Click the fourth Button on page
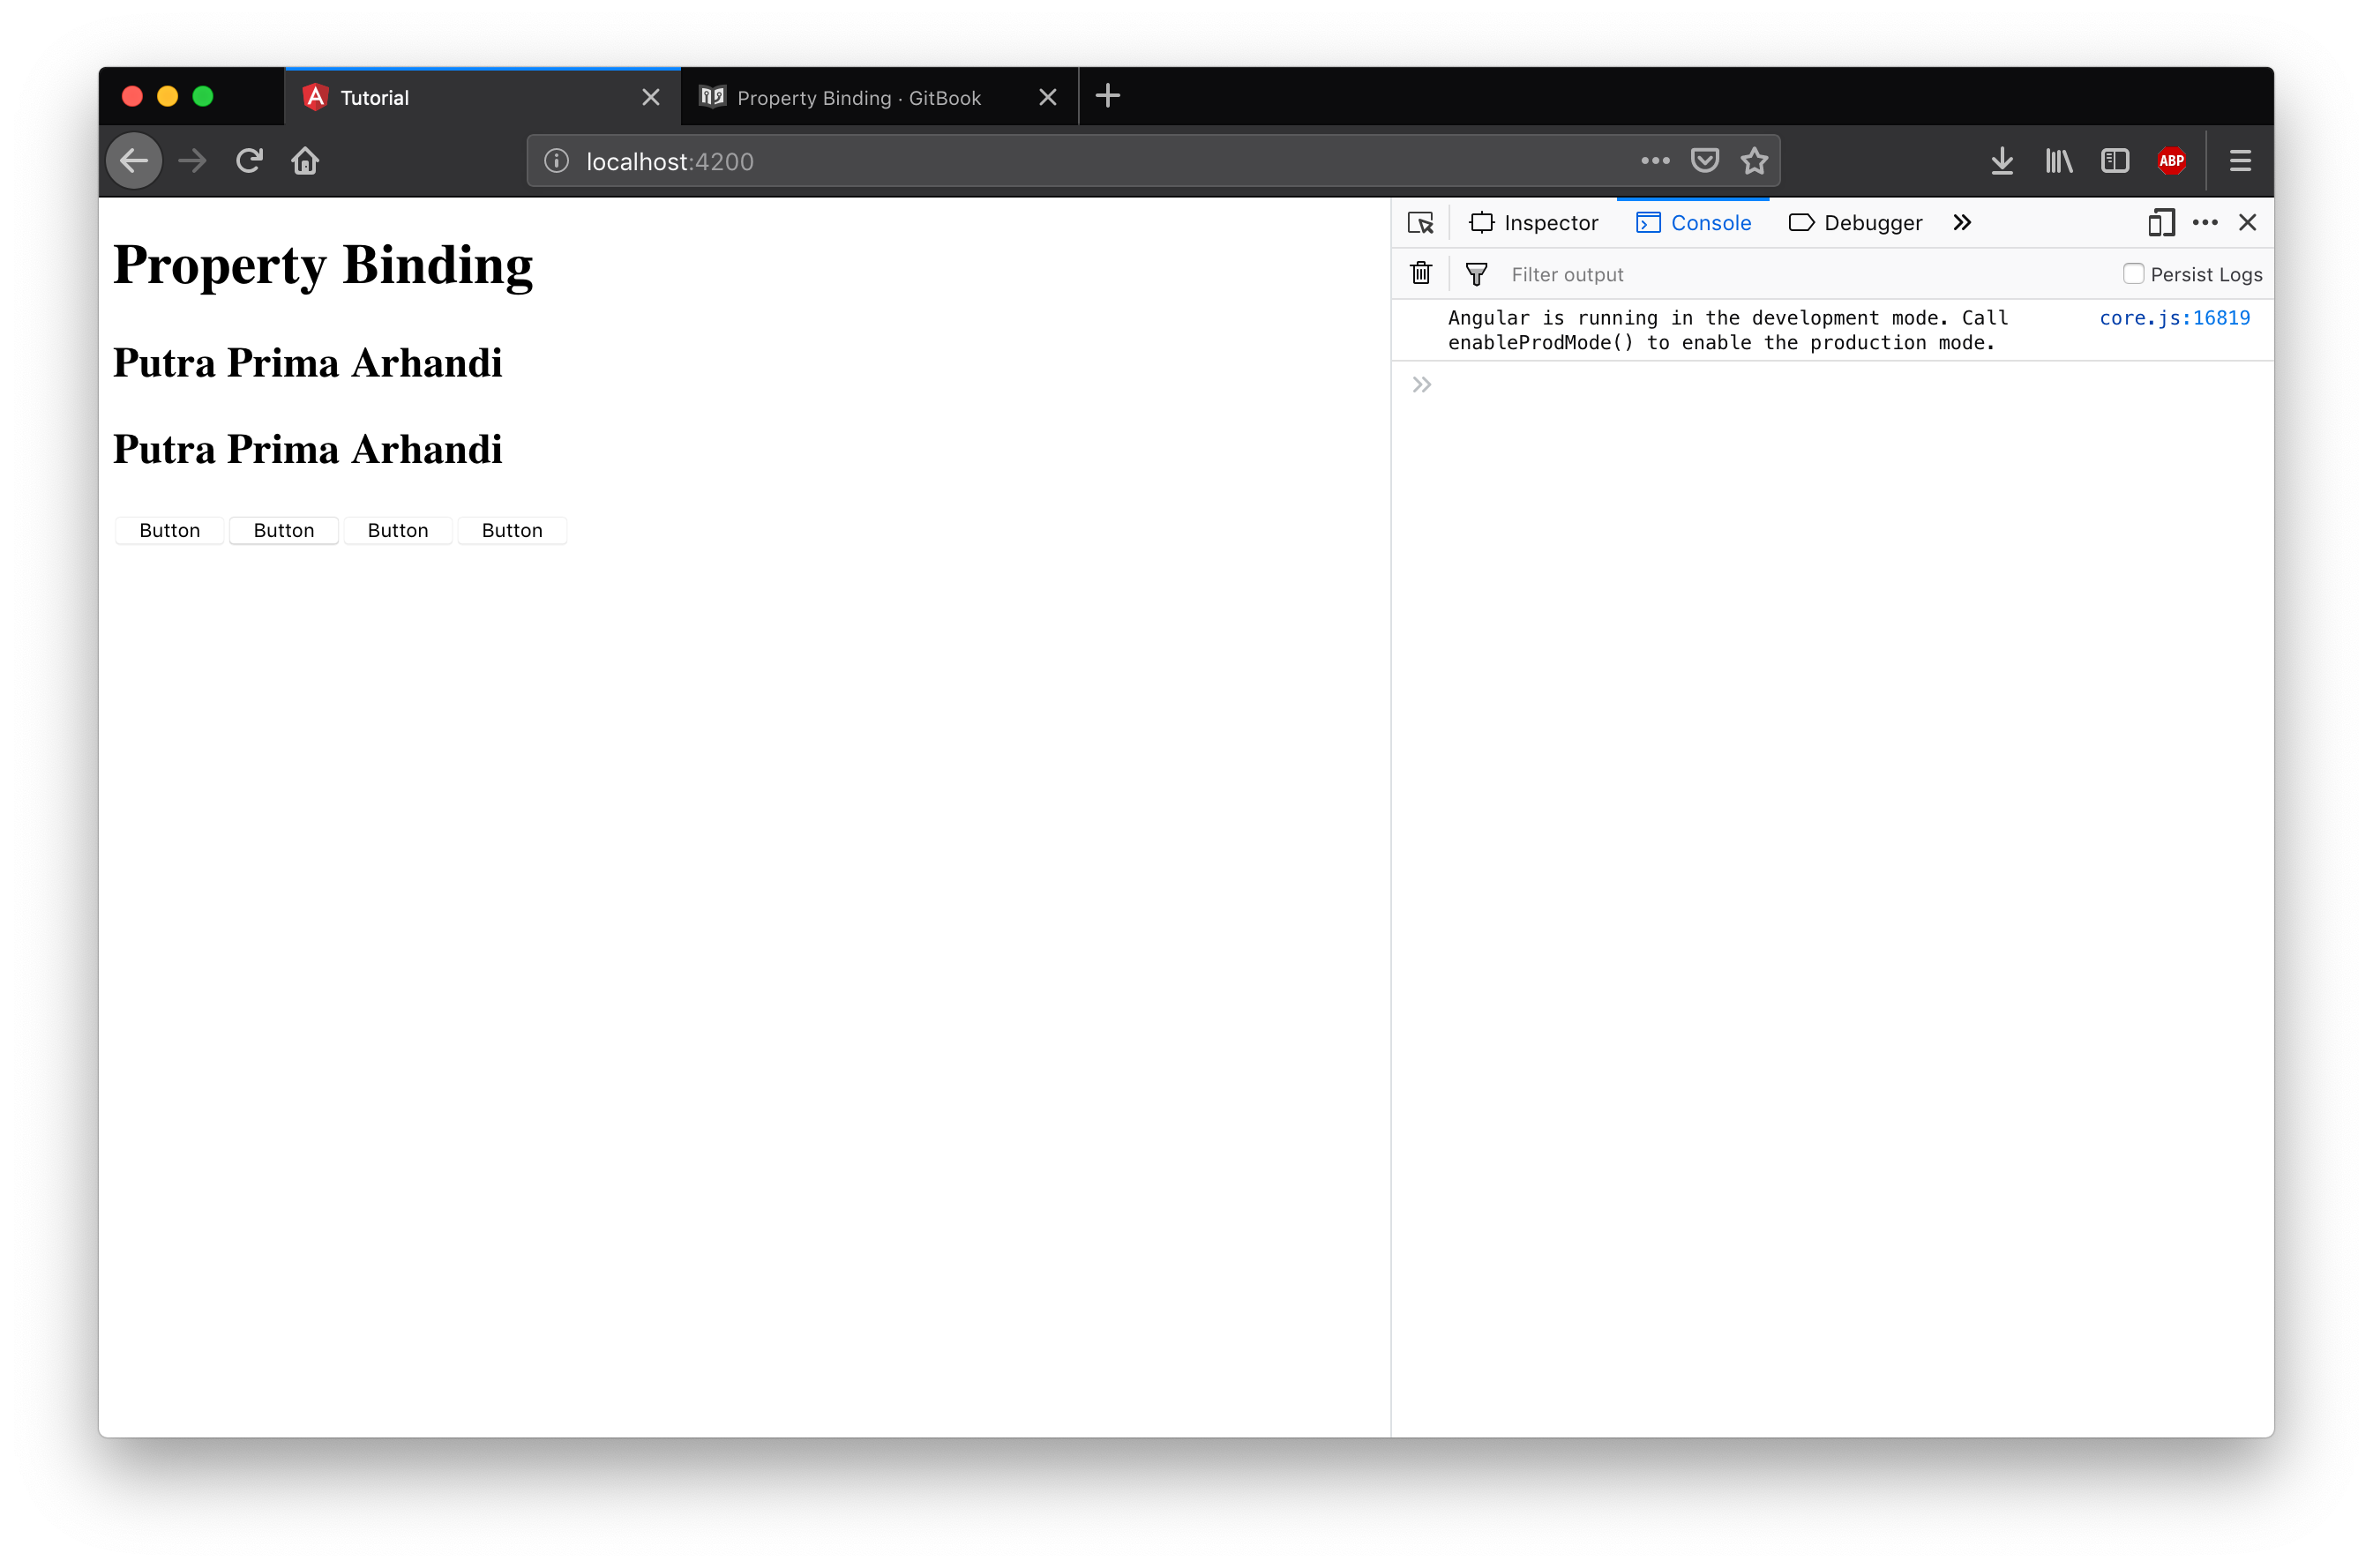The image size is (2373, 1568). point(511,531)
